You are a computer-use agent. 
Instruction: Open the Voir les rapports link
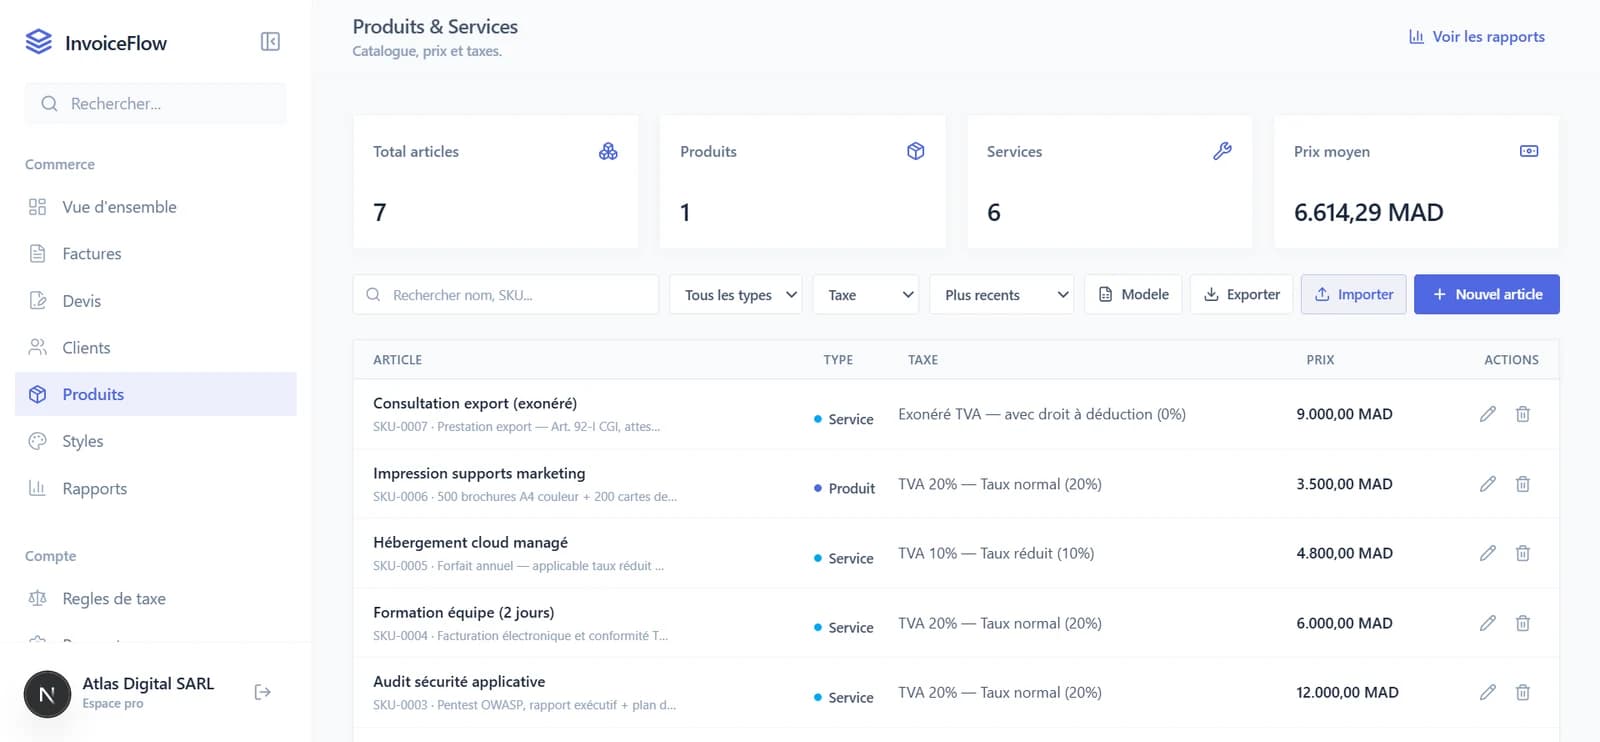(1477, 37)
